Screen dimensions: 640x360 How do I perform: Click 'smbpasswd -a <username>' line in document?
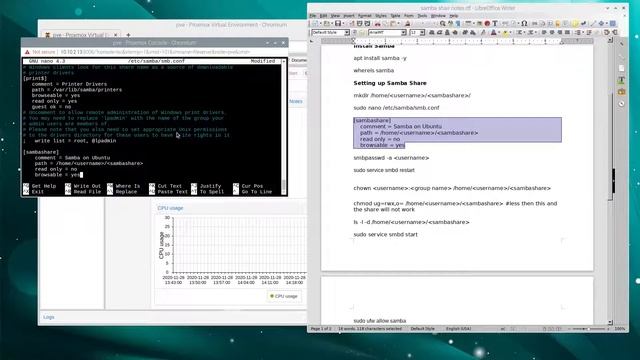click(x=391, y=158)
